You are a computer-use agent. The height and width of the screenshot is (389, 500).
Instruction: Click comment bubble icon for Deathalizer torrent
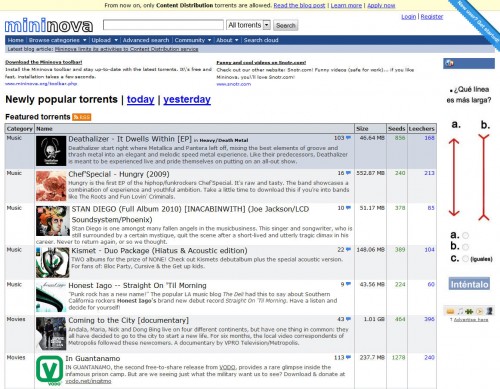coord(348,138)
